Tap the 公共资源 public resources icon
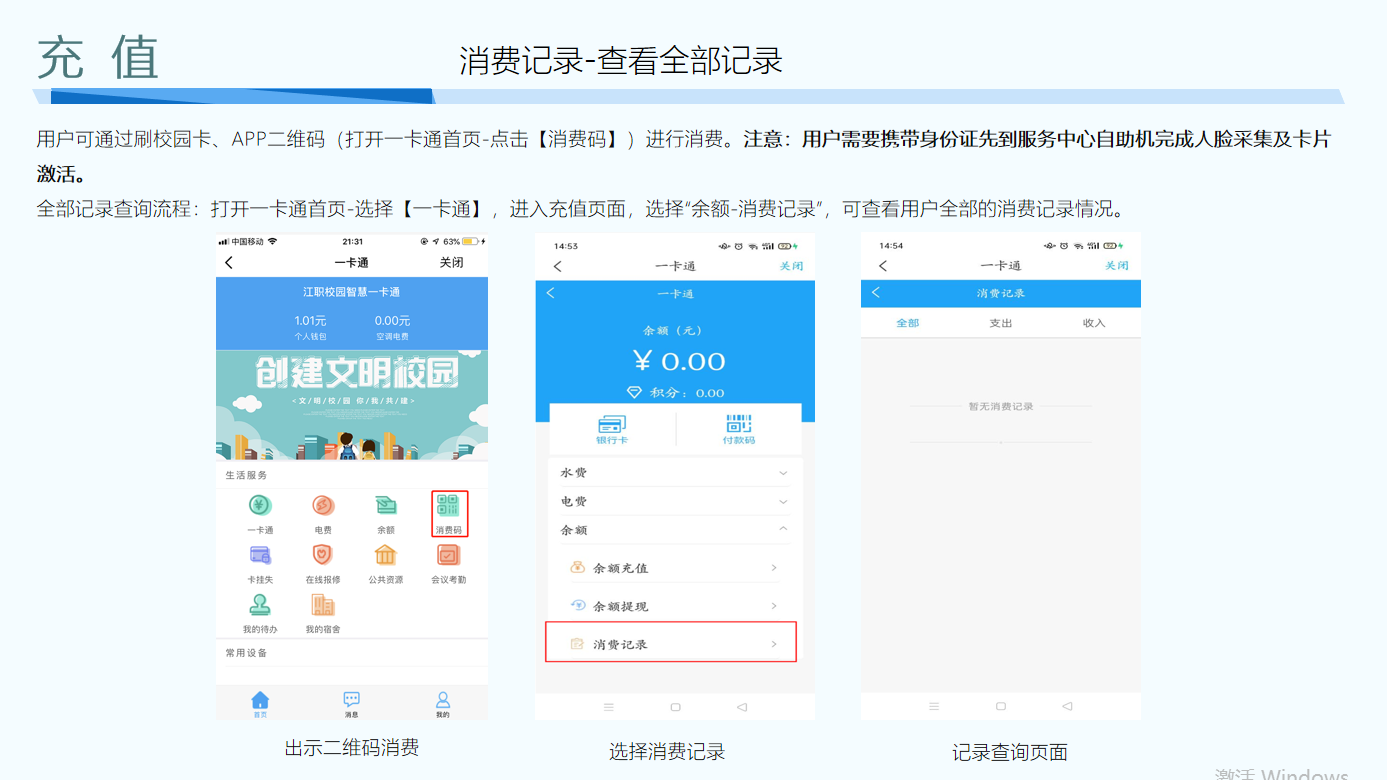This screenshot has width=1387, height=780. click(385, 556)
